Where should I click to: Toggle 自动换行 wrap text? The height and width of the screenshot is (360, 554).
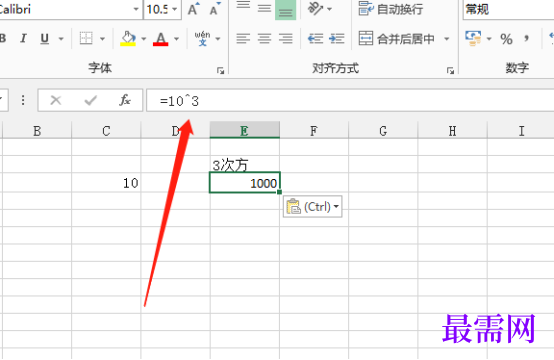pos(391,9)
